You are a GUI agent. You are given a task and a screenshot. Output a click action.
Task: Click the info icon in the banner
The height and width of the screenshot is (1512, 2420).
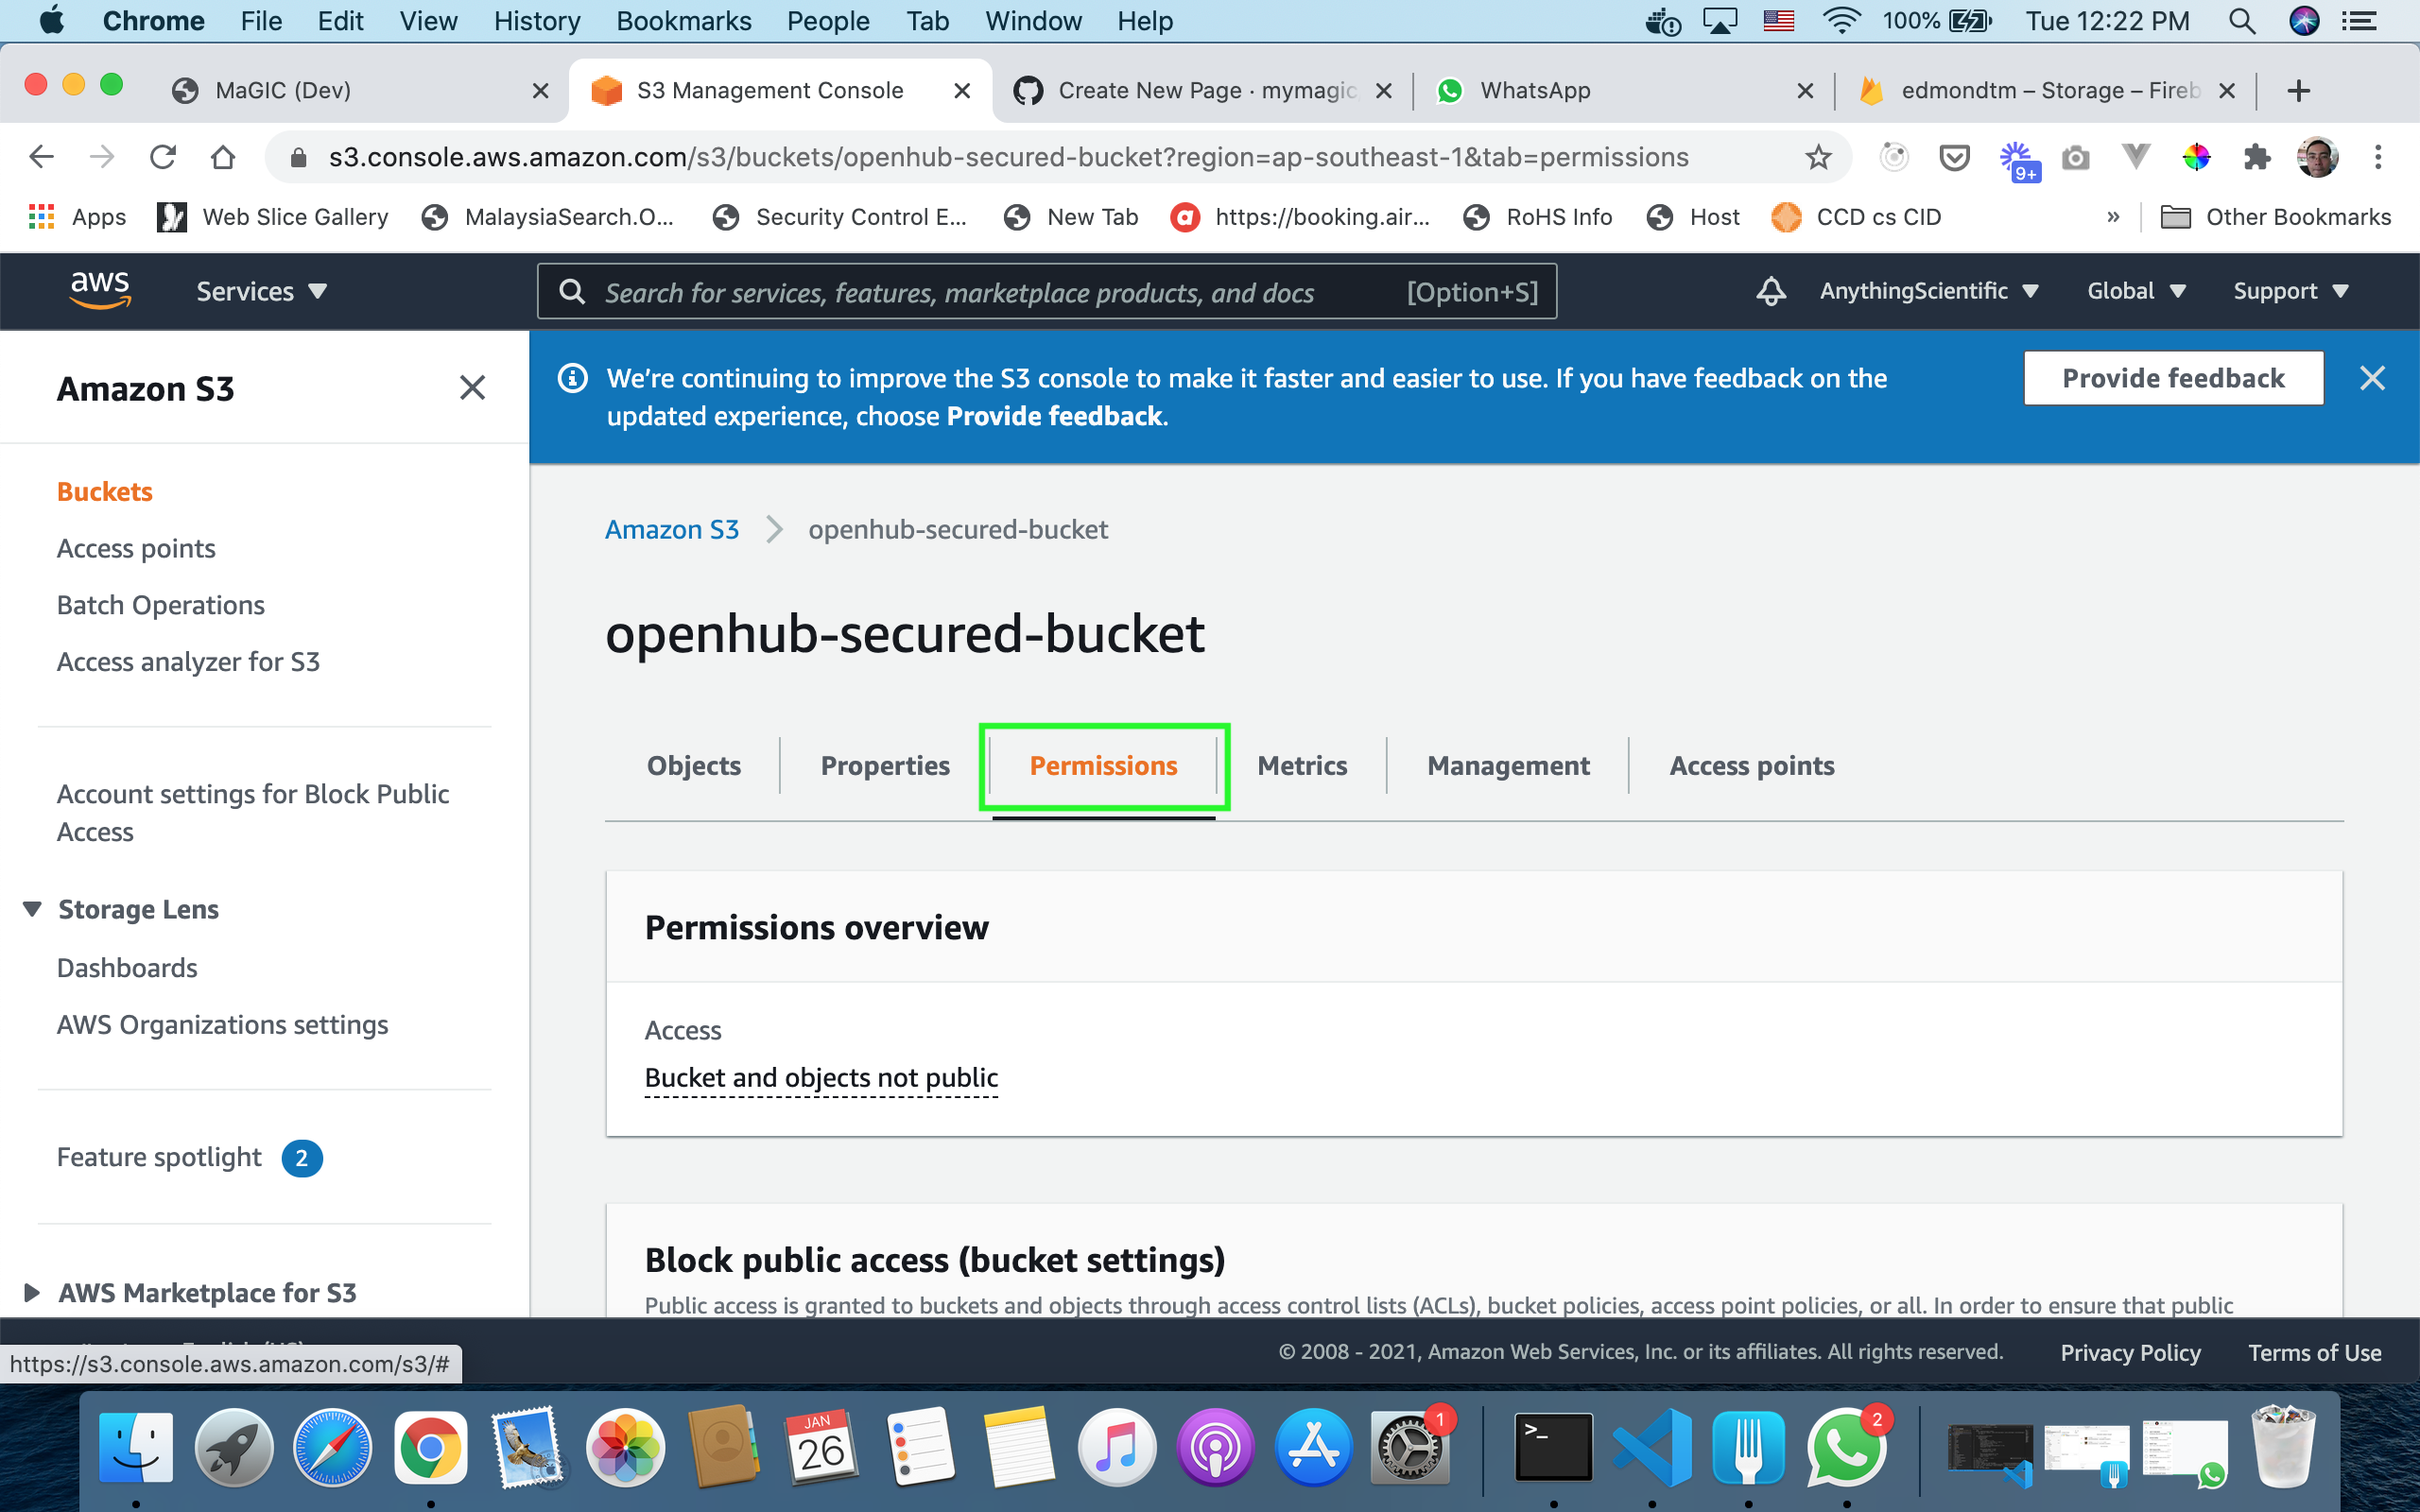[572, 378]
